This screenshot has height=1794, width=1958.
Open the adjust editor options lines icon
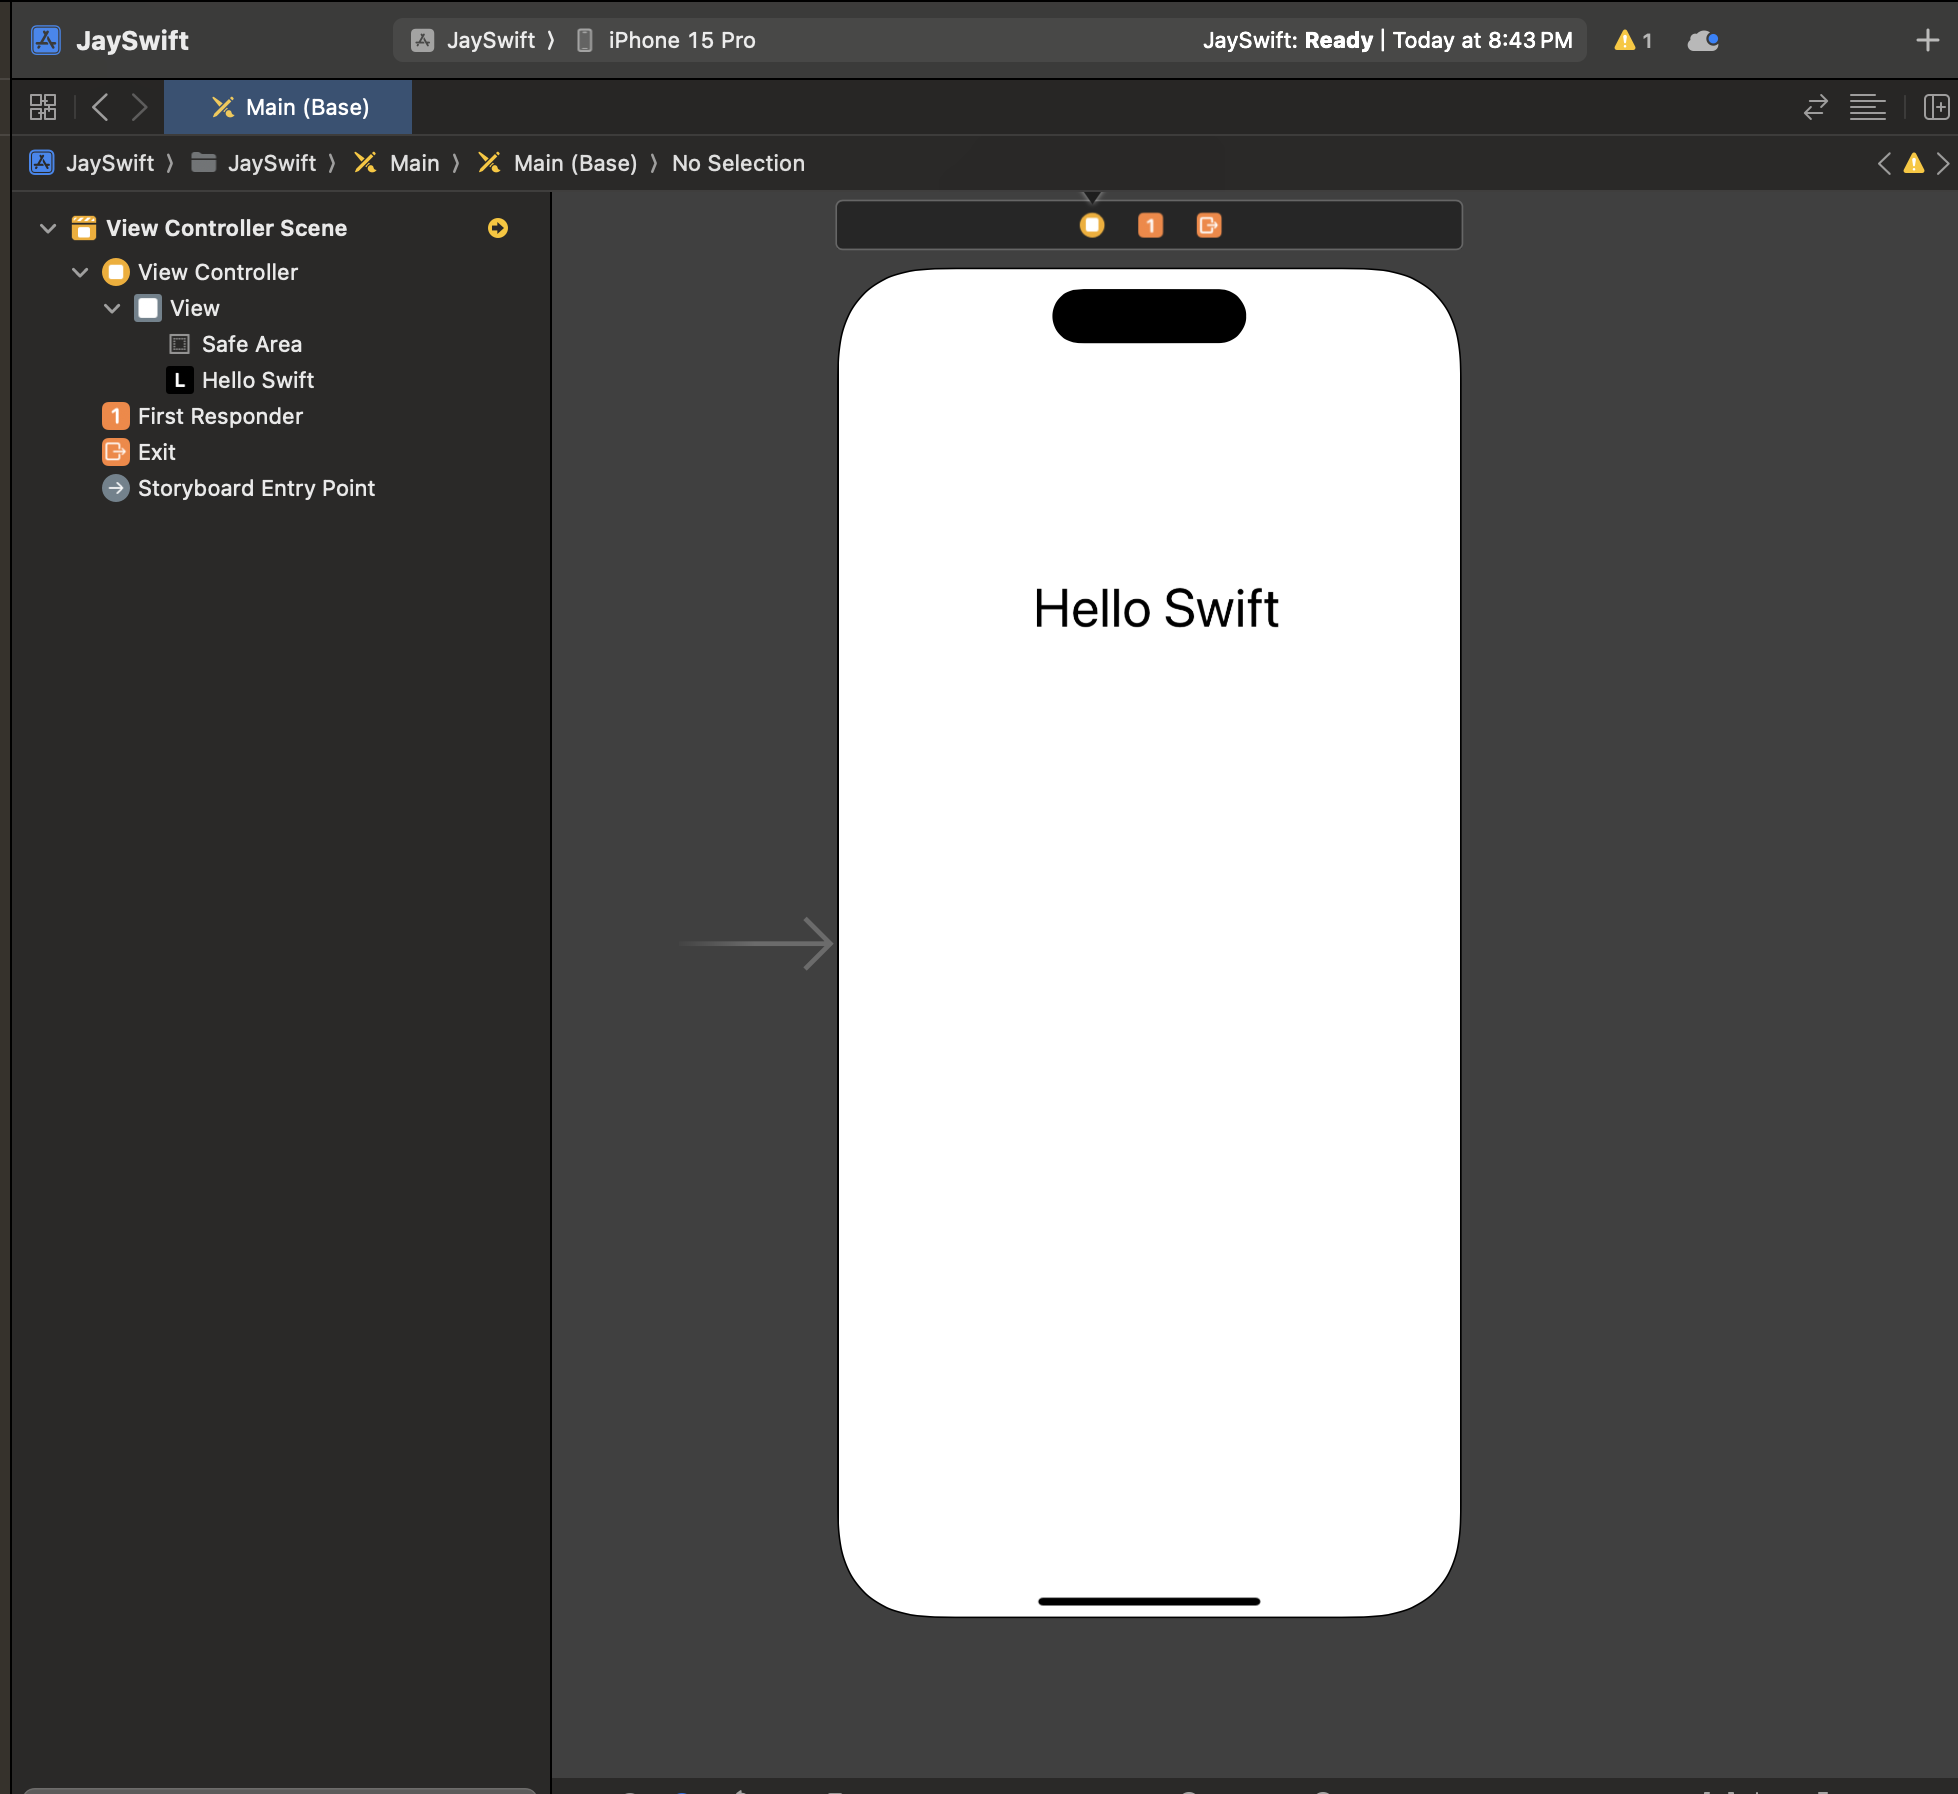pyautogui.click(x=1867, y=107)
